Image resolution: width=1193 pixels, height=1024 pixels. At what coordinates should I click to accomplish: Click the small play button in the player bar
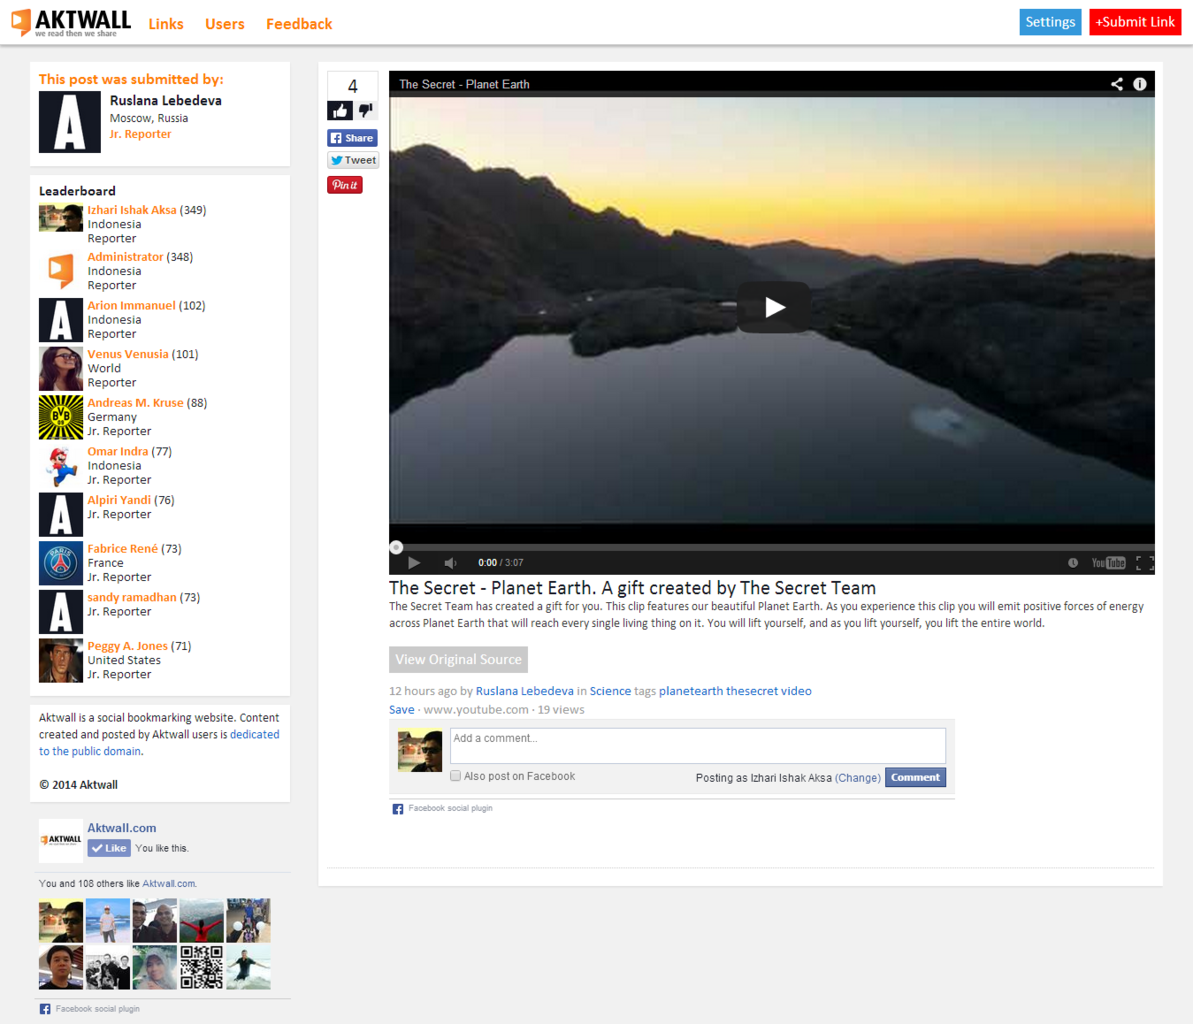tap(414, 563)
